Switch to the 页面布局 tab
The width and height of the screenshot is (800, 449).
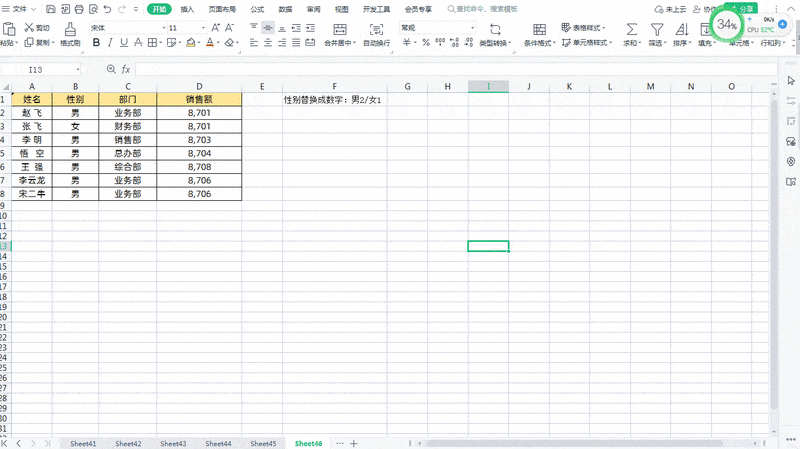[222, 9]
